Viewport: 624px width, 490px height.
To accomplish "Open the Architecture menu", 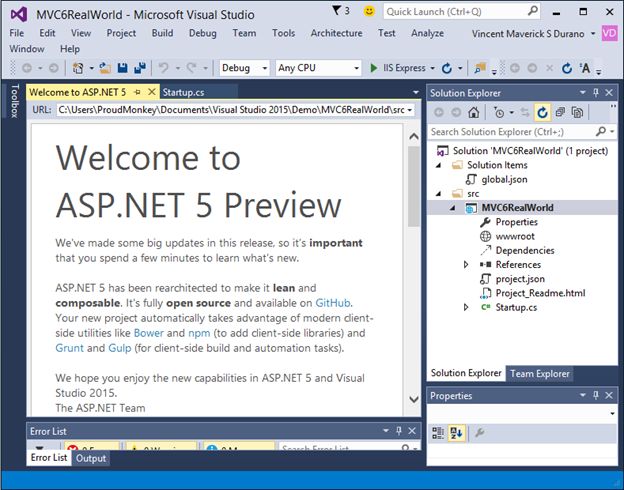I will tap(336, 33).
